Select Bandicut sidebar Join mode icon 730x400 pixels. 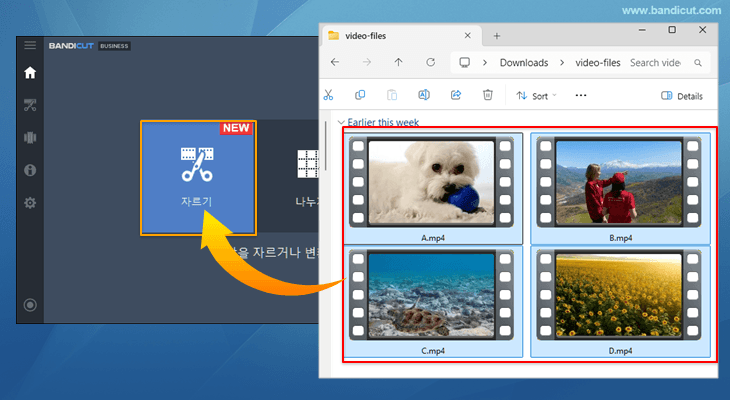(x=30, y=138)
